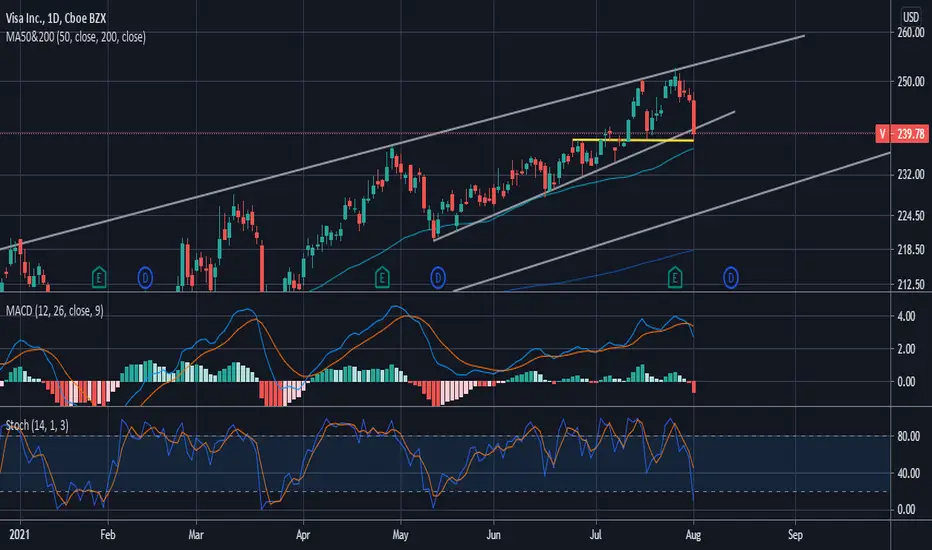
Task: Open the dividend D marker between Aug and Sep
Action: click(x=731, y=278)
